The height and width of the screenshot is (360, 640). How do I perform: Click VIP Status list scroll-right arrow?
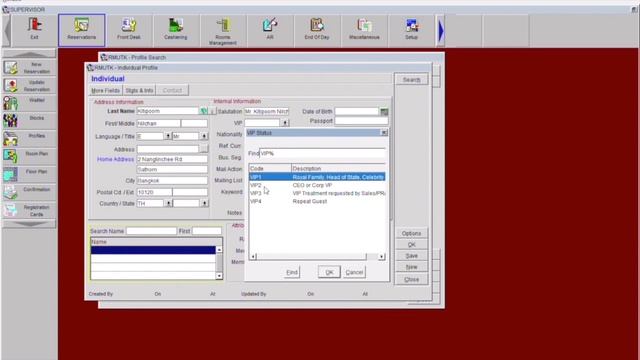tap(381, 256)
